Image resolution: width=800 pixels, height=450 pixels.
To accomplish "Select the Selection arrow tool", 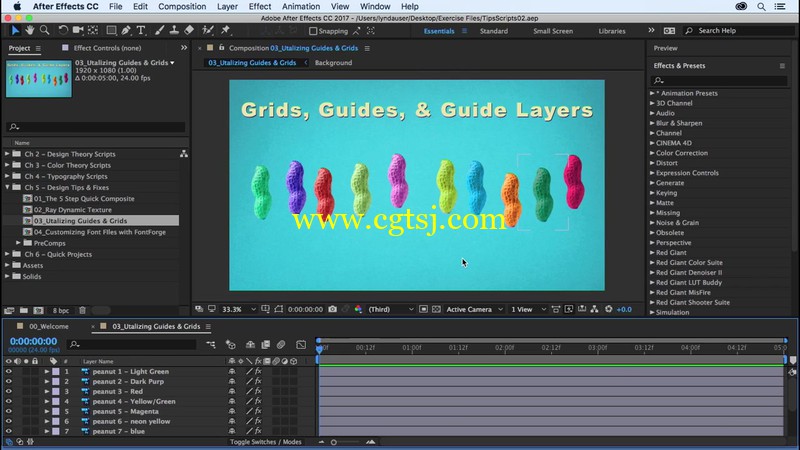I will coord(15,31).
